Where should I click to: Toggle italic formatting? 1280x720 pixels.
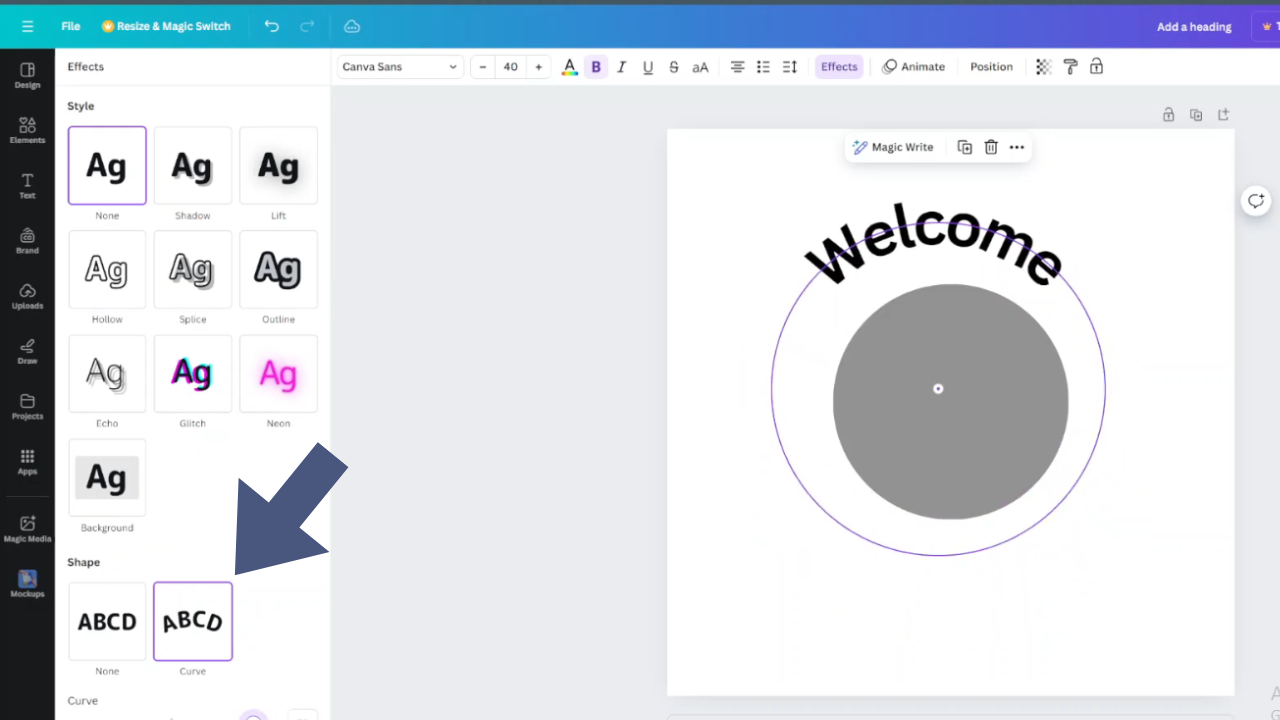point(622,67)
